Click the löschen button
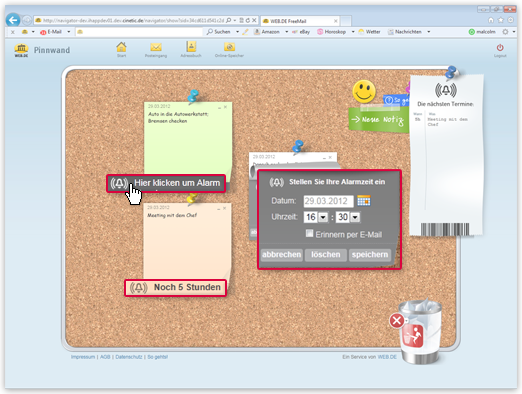Screen dimensions: 522x394 [326, 255]
